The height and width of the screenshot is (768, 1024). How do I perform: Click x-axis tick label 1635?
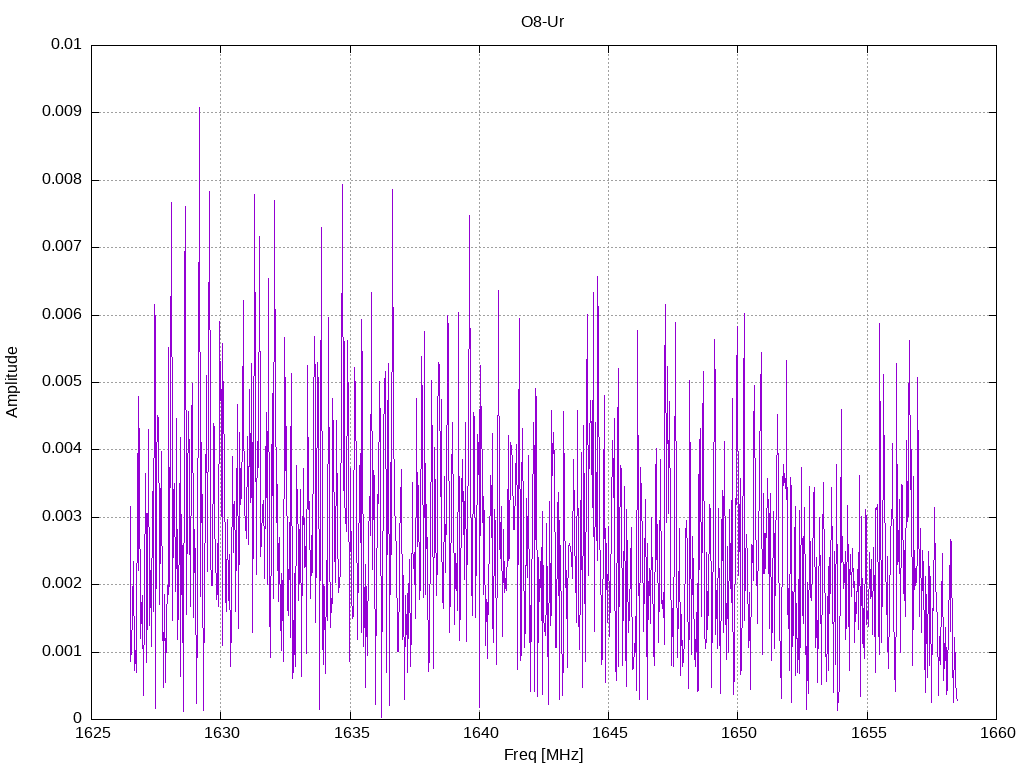(351, 733)
